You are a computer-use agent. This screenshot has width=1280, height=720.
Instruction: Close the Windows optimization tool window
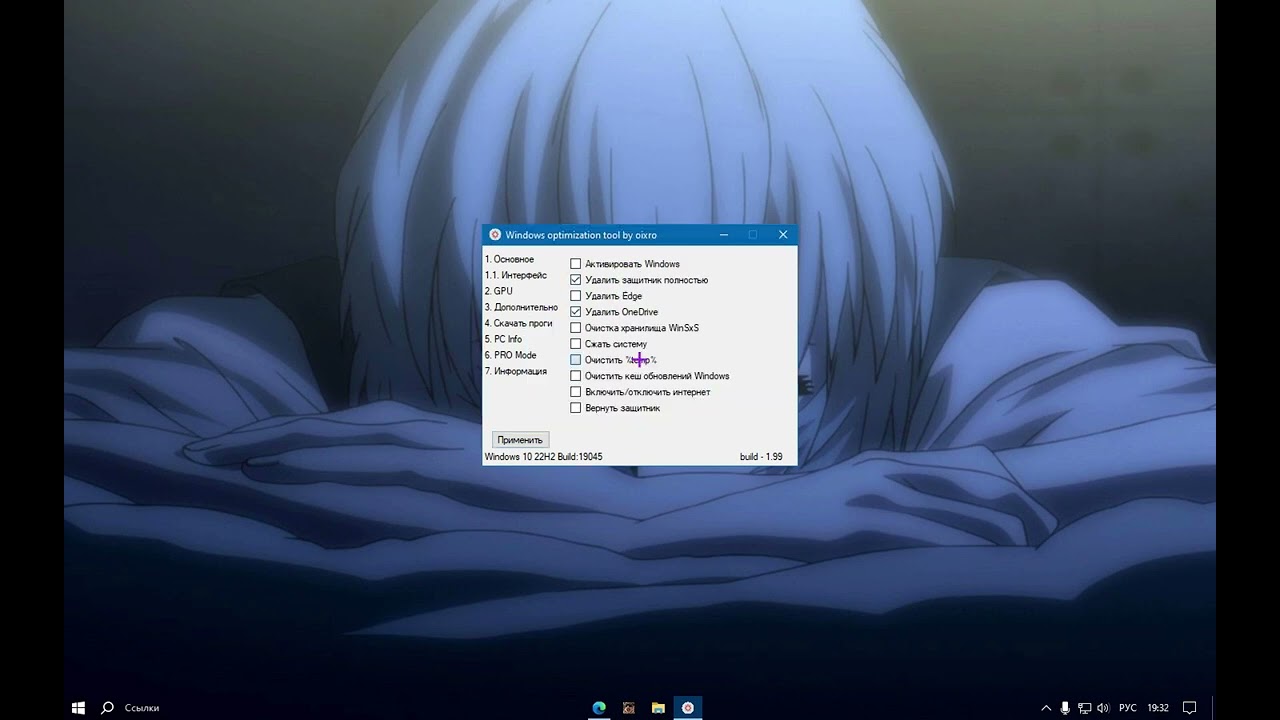(783, 235)
